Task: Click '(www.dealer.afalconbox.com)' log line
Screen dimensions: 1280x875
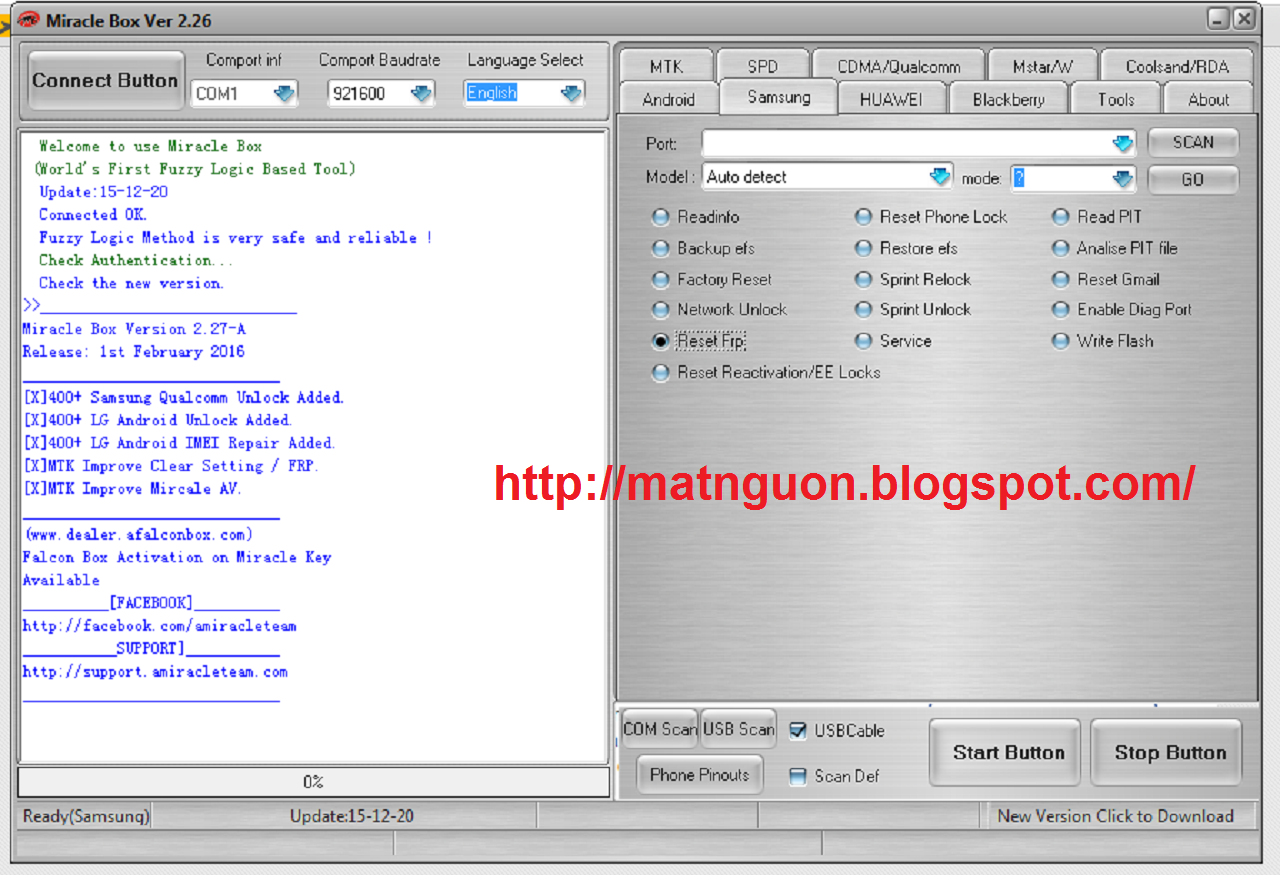Action: pyautogui.click(x=138, y=535)
